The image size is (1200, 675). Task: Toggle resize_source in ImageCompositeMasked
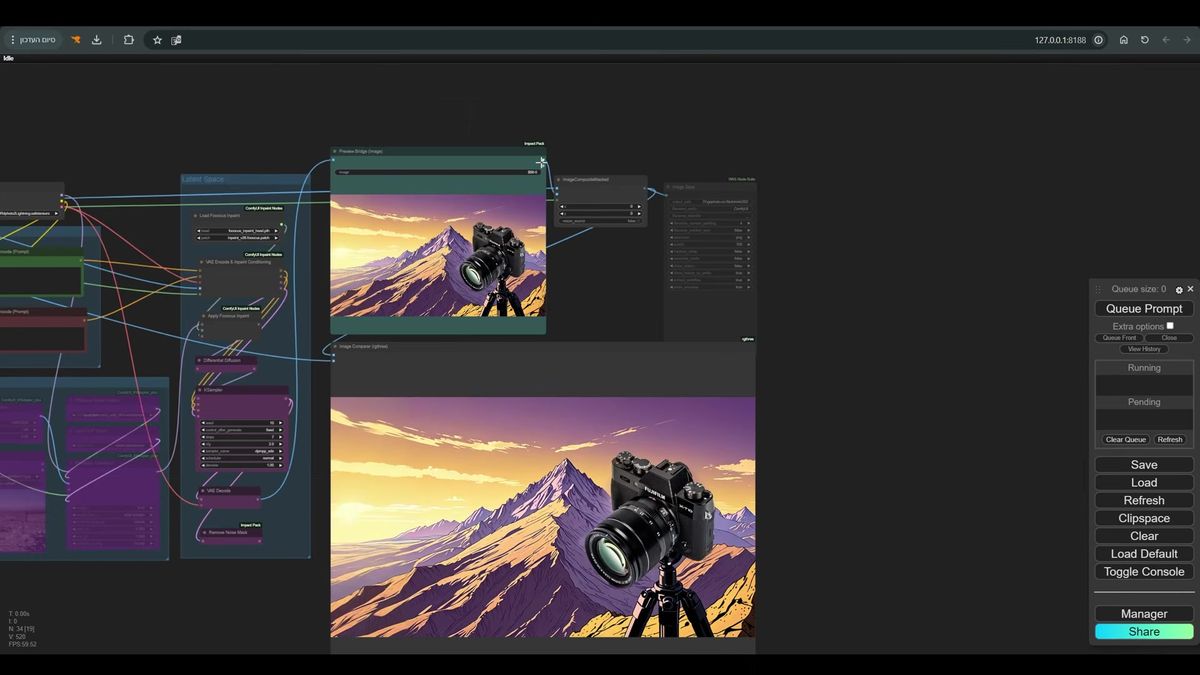(600, 221)
